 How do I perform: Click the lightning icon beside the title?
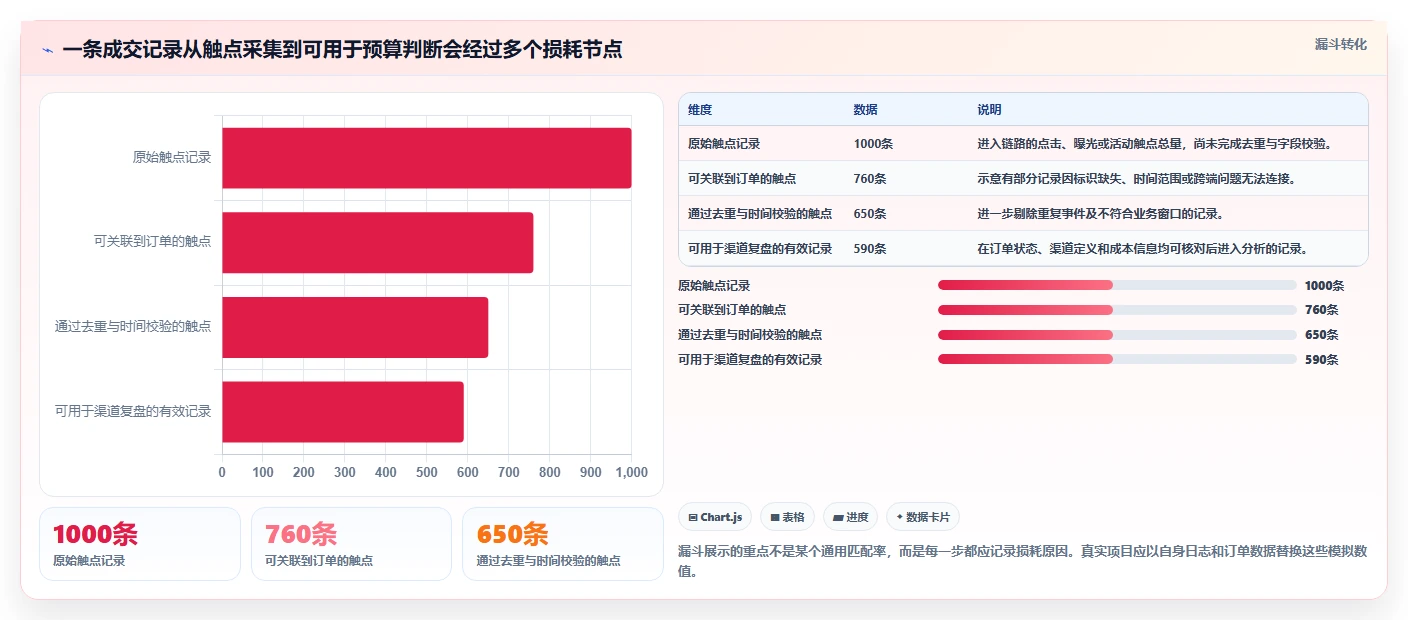[47, 50]
